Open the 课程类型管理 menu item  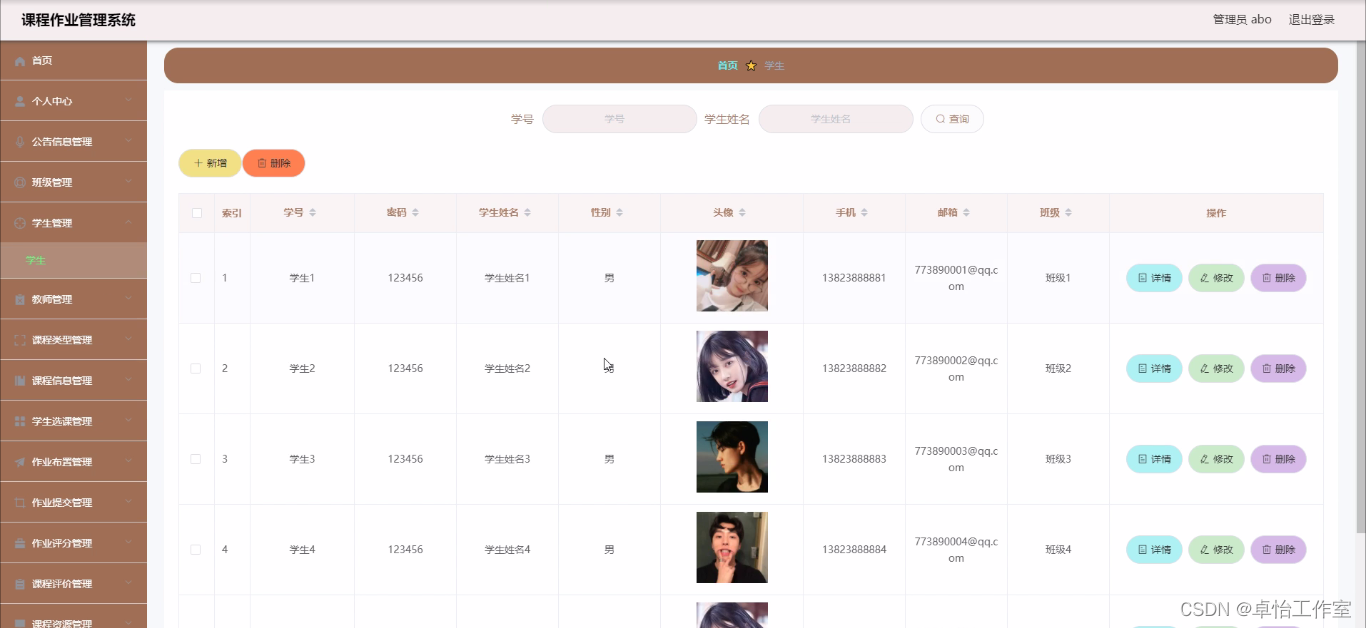click(73, 339)
